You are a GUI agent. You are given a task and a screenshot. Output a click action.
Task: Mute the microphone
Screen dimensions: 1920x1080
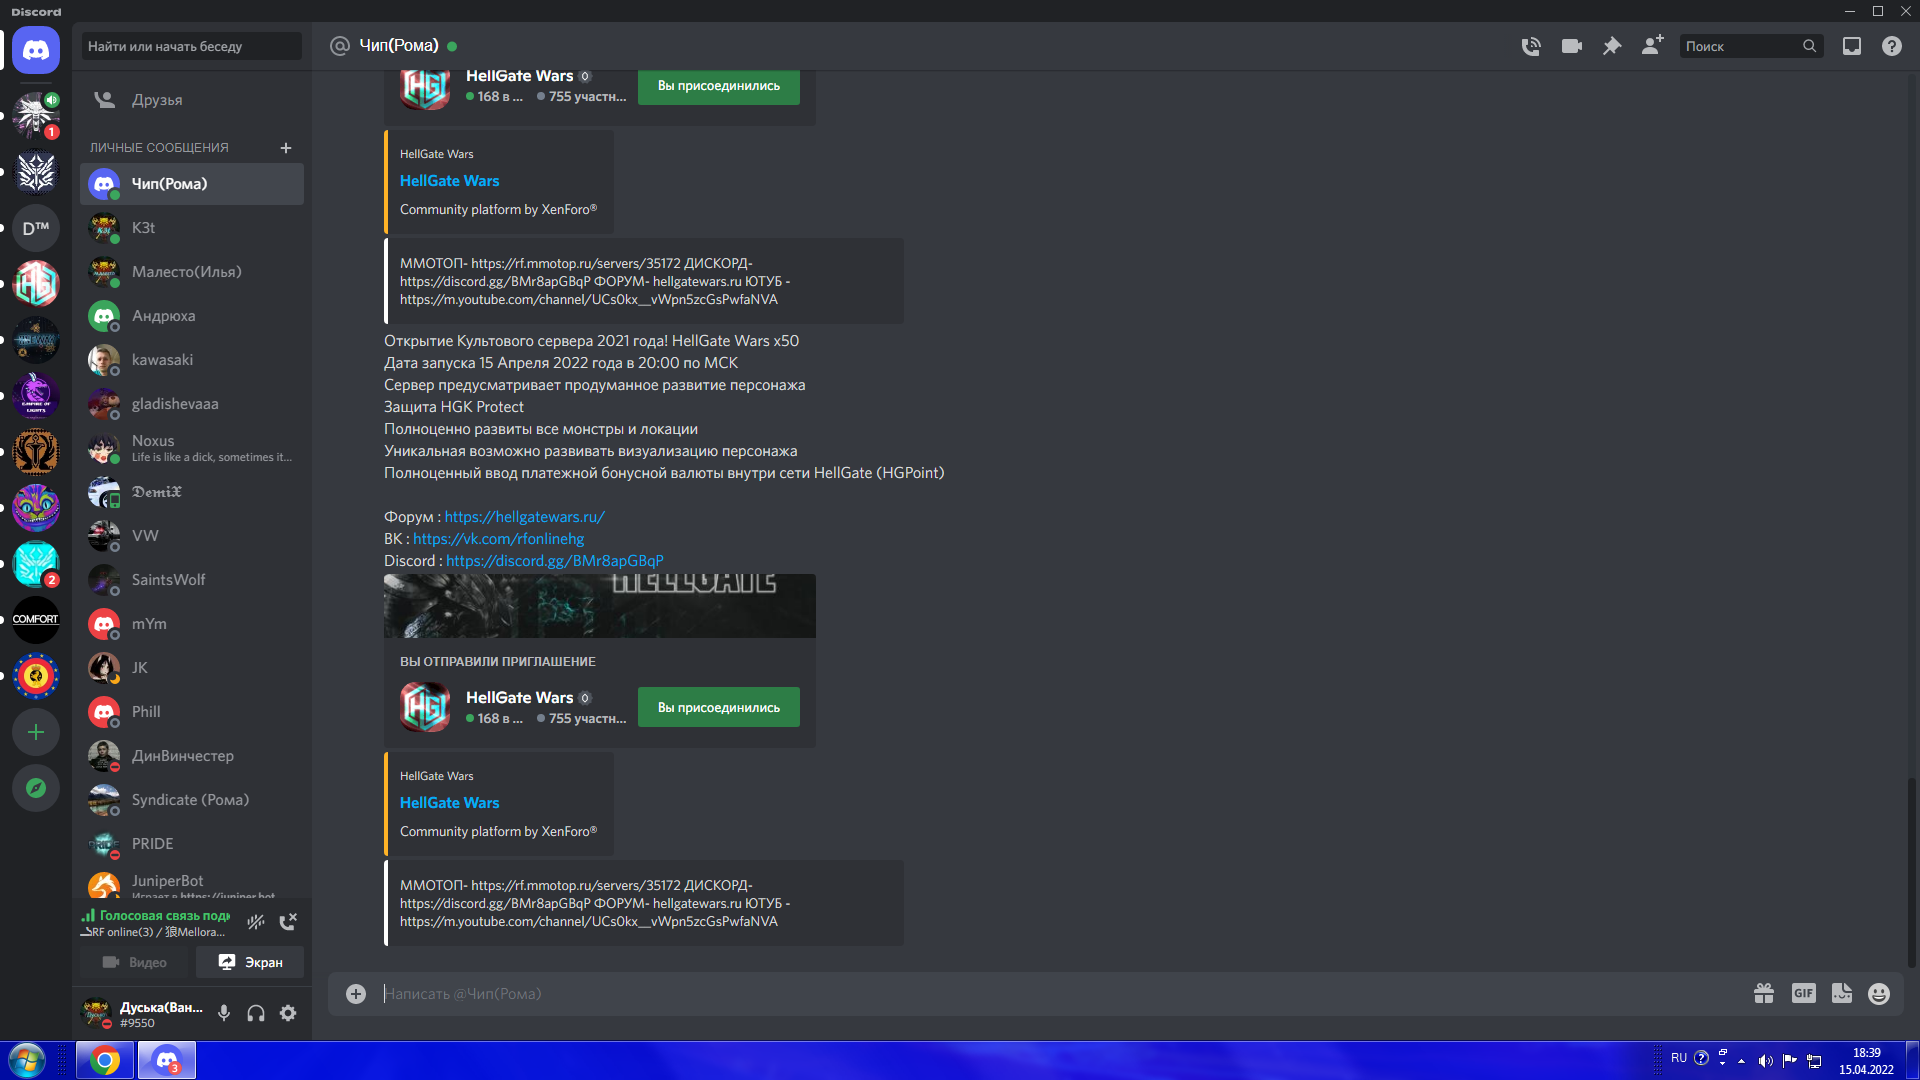click(224, 1013)
